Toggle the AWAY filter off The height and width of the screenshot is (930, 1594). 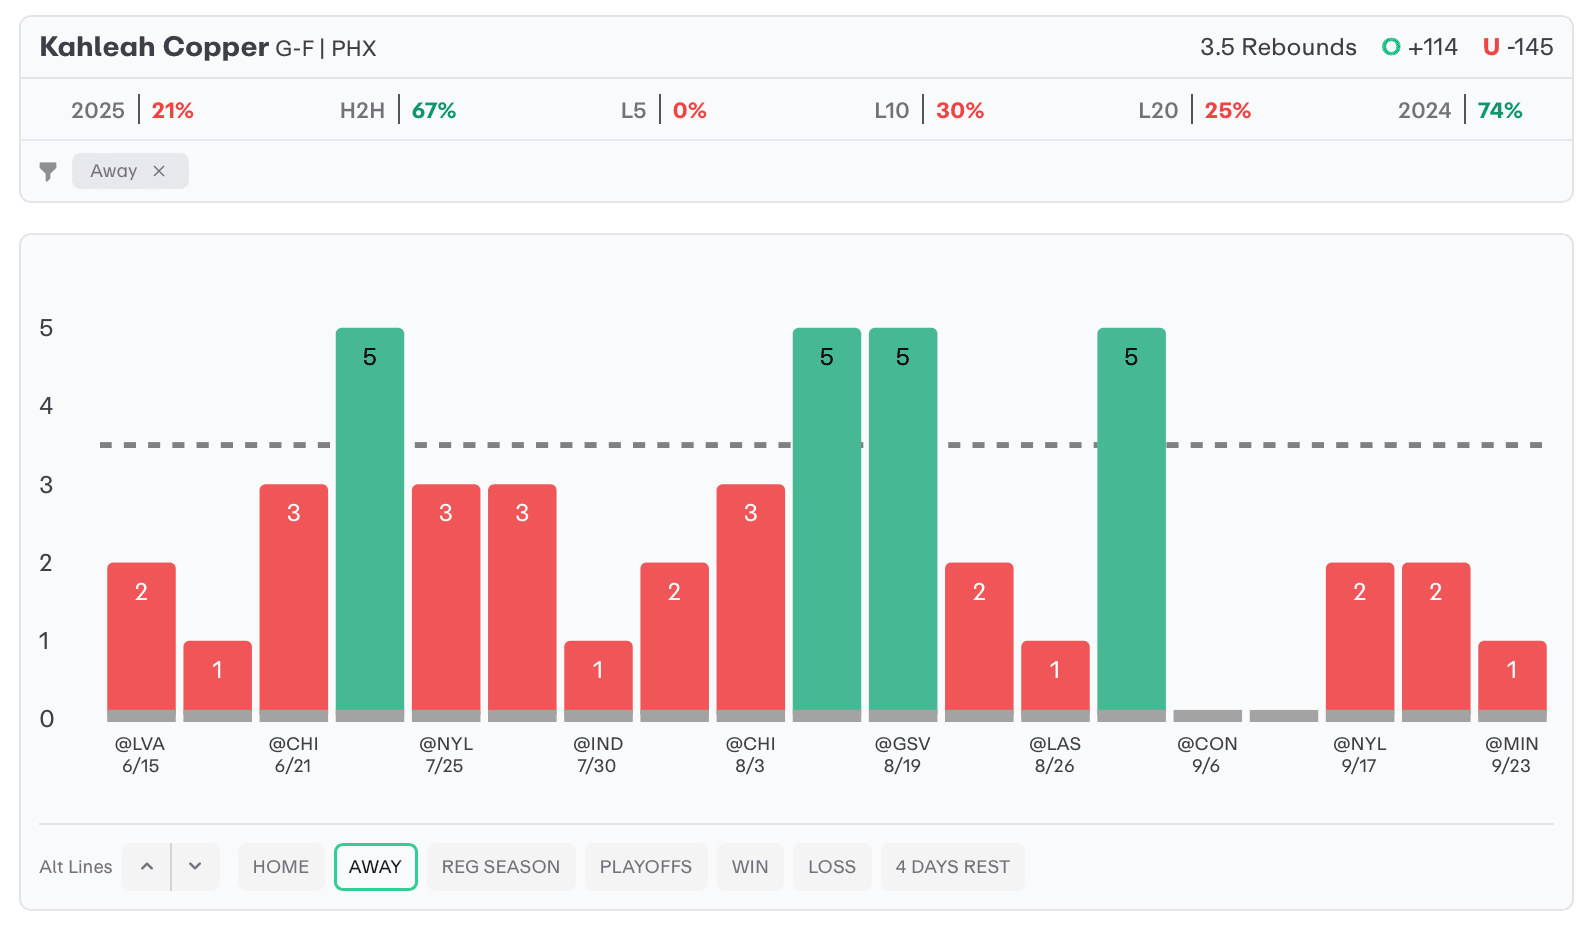point(375,866)
